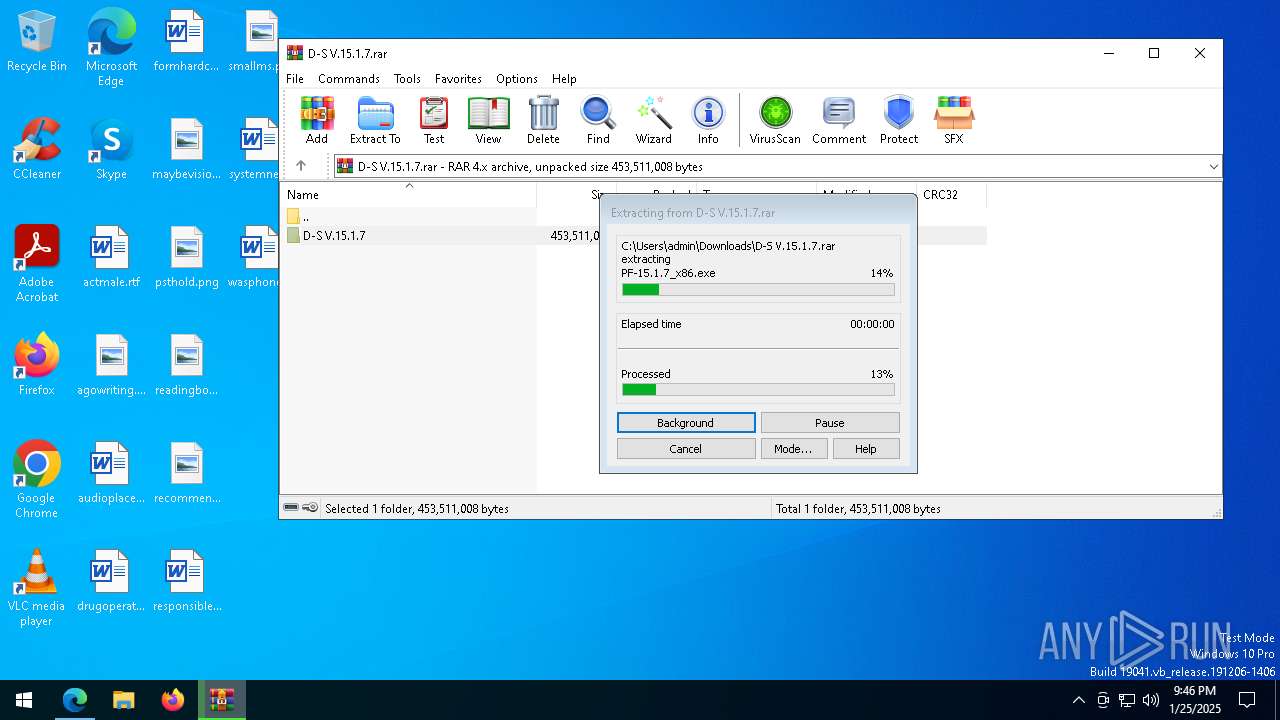
Task: Expand the archive path dropdown arrow
Action: [x=1213, y=167]
